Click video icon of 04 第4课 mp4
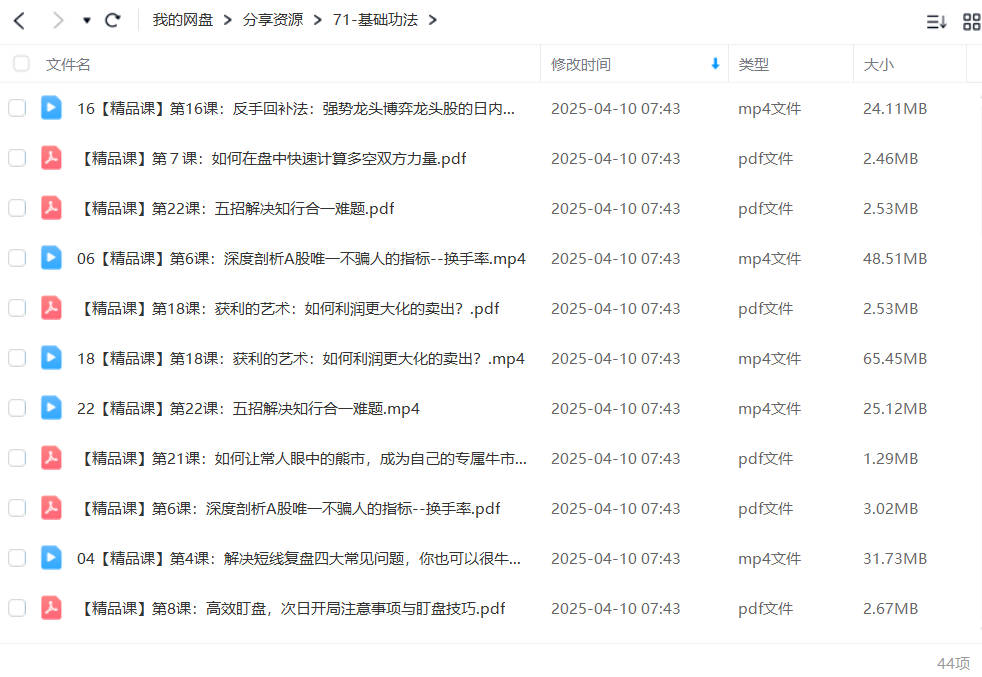Image resolution: width=982 pixels, height=677 pixels. (x=51, y=557)
